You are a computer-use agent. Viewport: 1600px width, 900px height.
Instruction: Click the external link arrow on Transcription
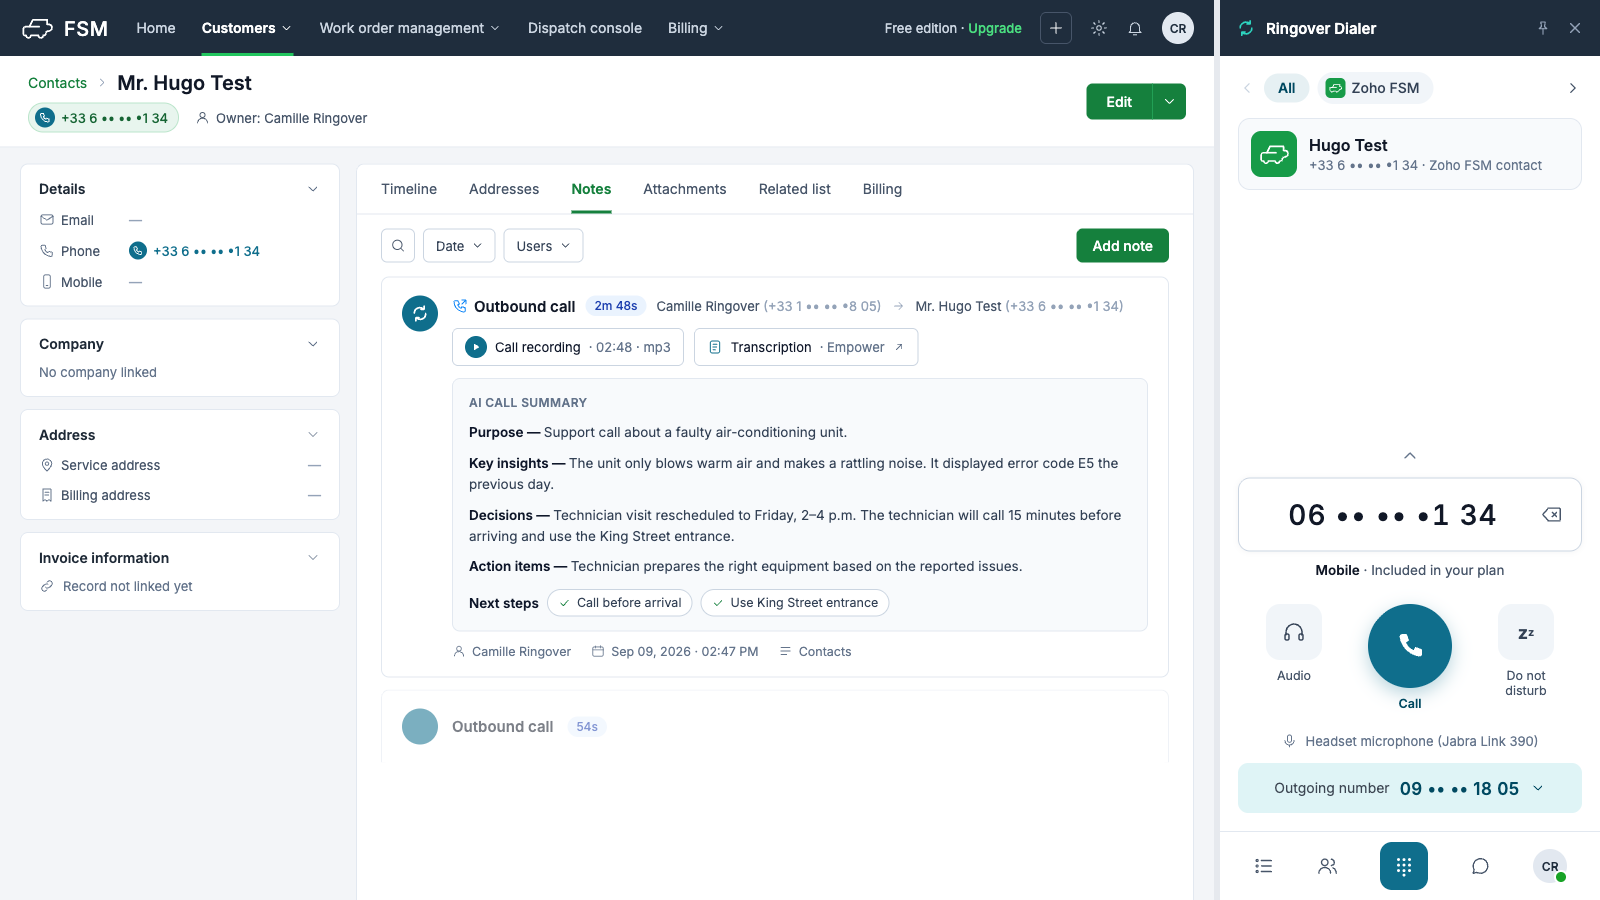point(899,347)
